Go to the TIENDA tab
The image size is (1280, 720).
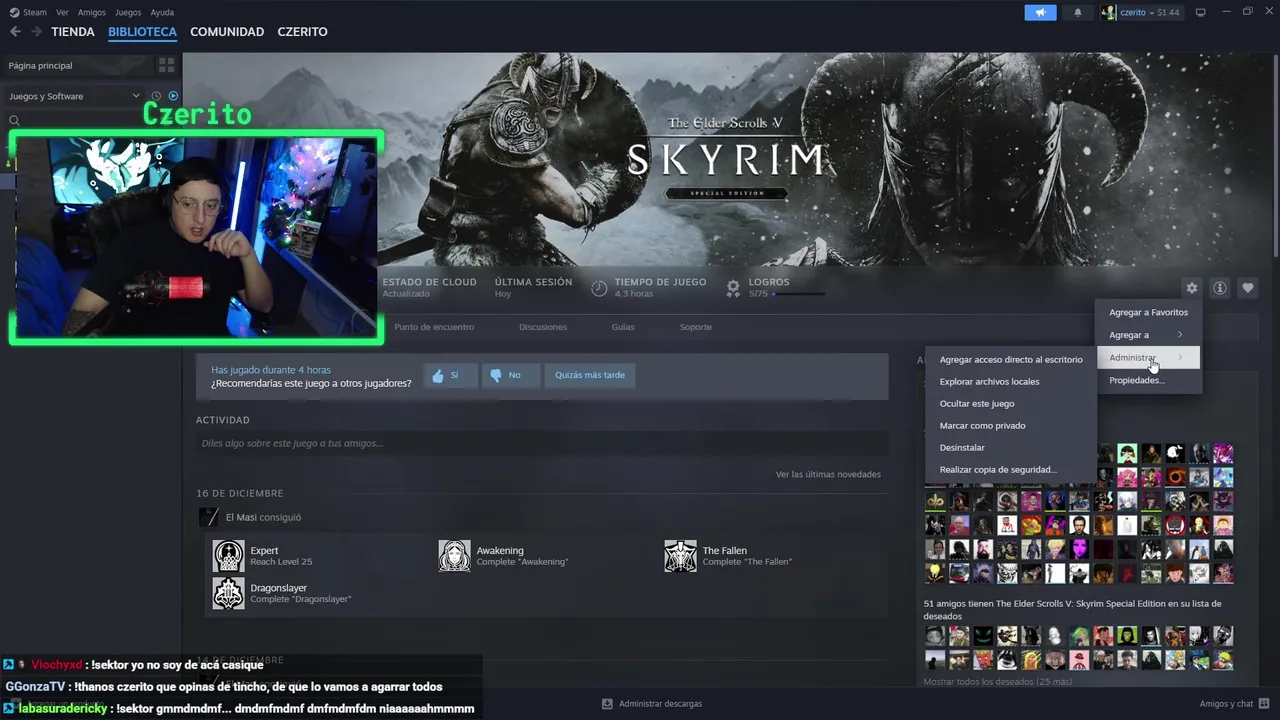[x=73, y=32]
